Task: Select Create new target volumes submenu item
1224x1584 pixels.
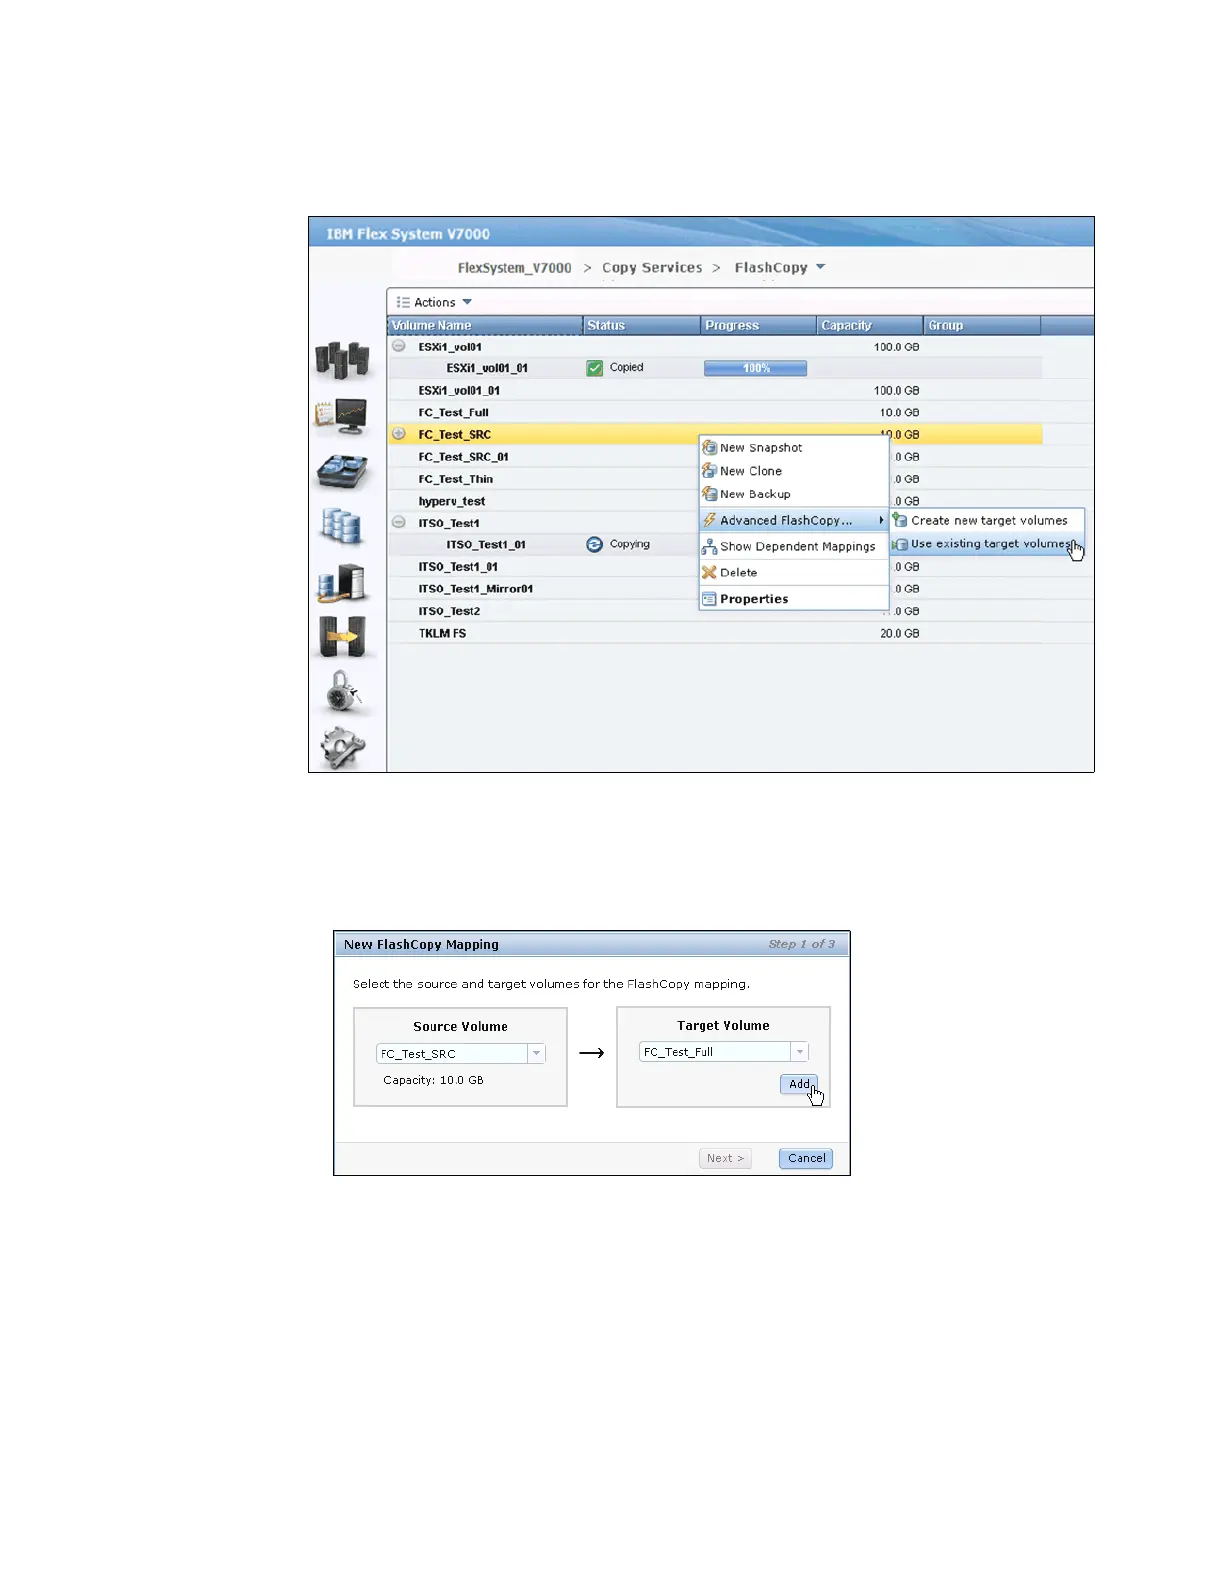Action: click(987, 520)
